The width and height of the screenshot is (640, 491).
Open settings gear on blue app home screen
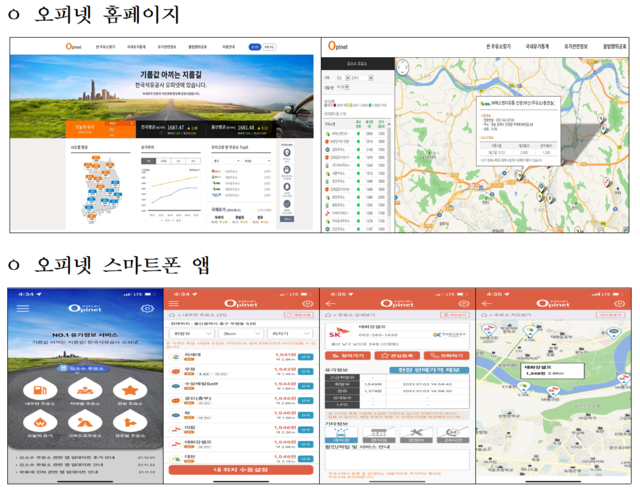pyautogui.click(x=147, y=309)
